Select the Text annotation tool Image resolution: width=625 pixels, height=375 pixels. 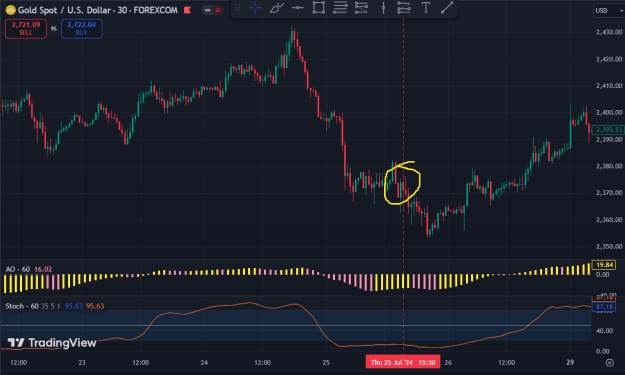pos(426,8)
